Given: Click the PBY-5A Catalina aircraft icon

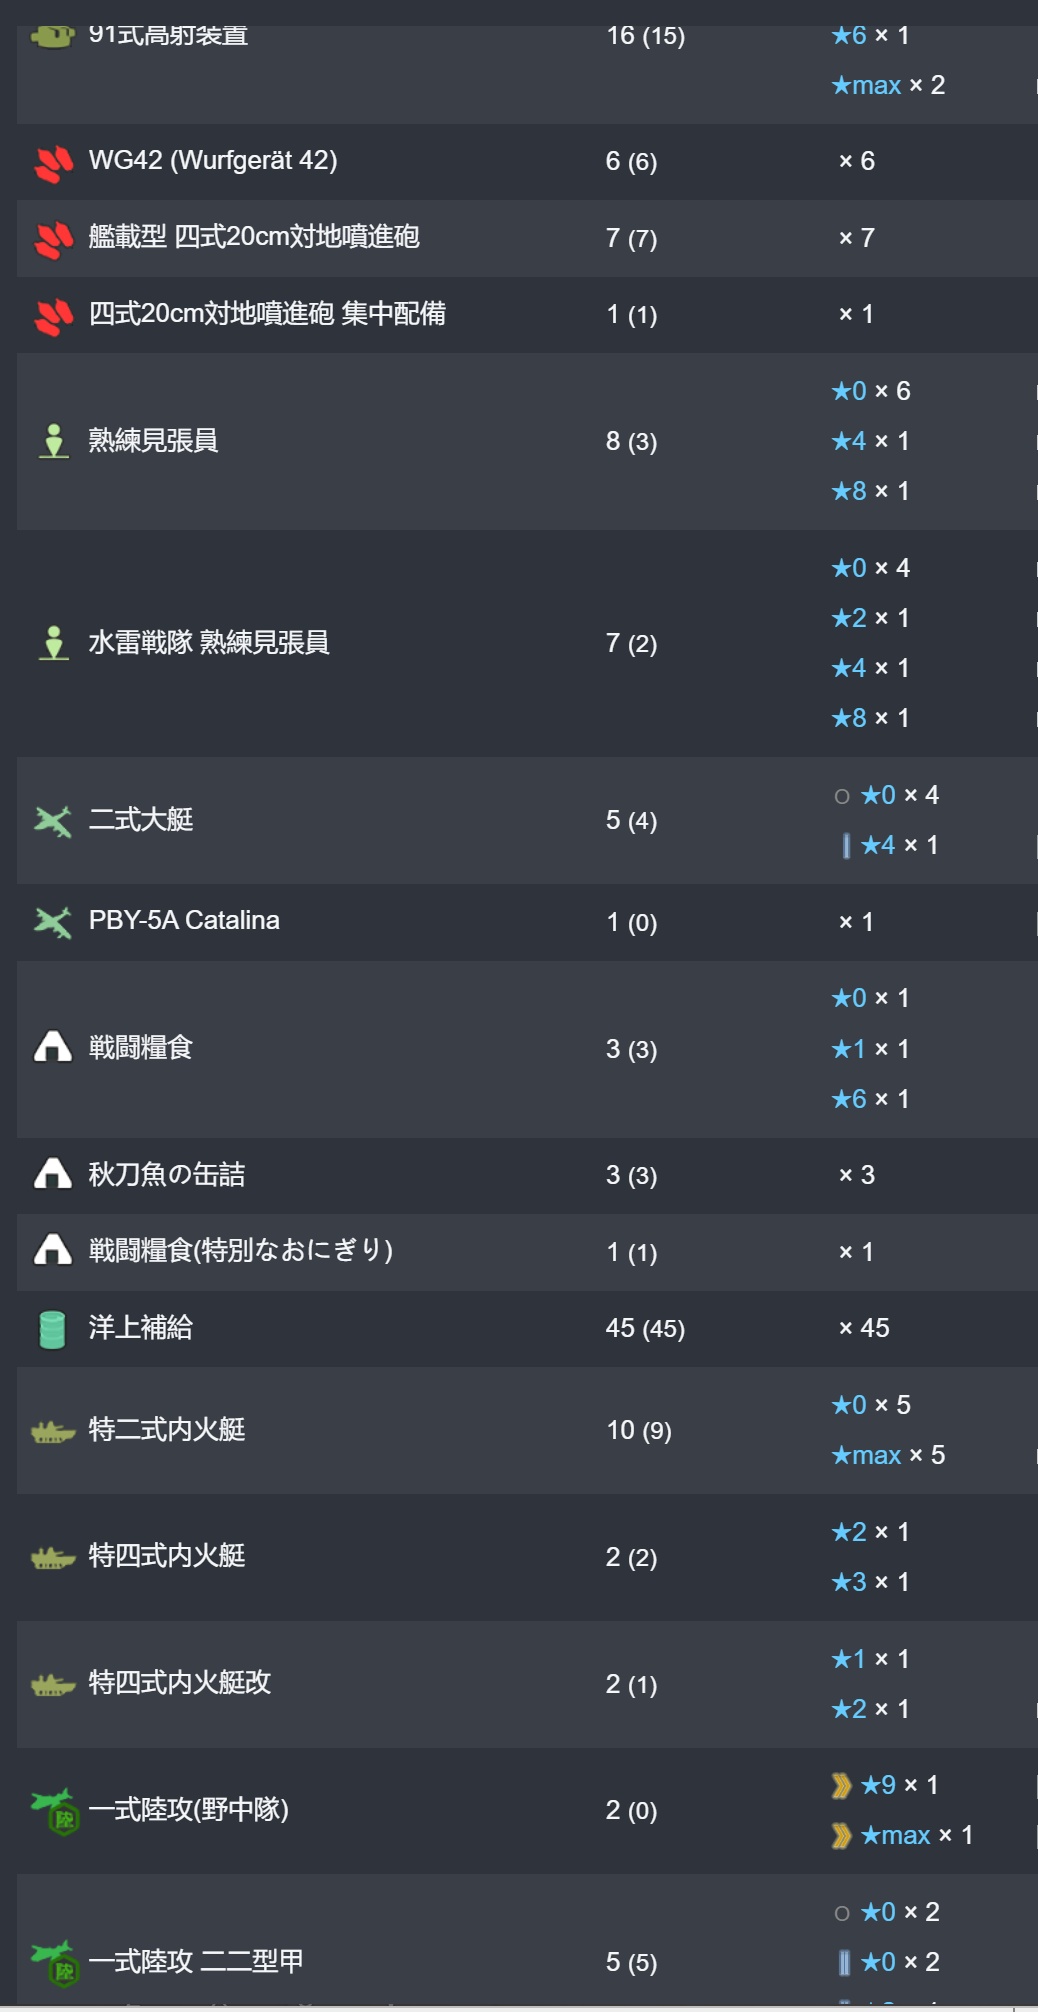Looking at the screenshot, I should coord(53,922).
